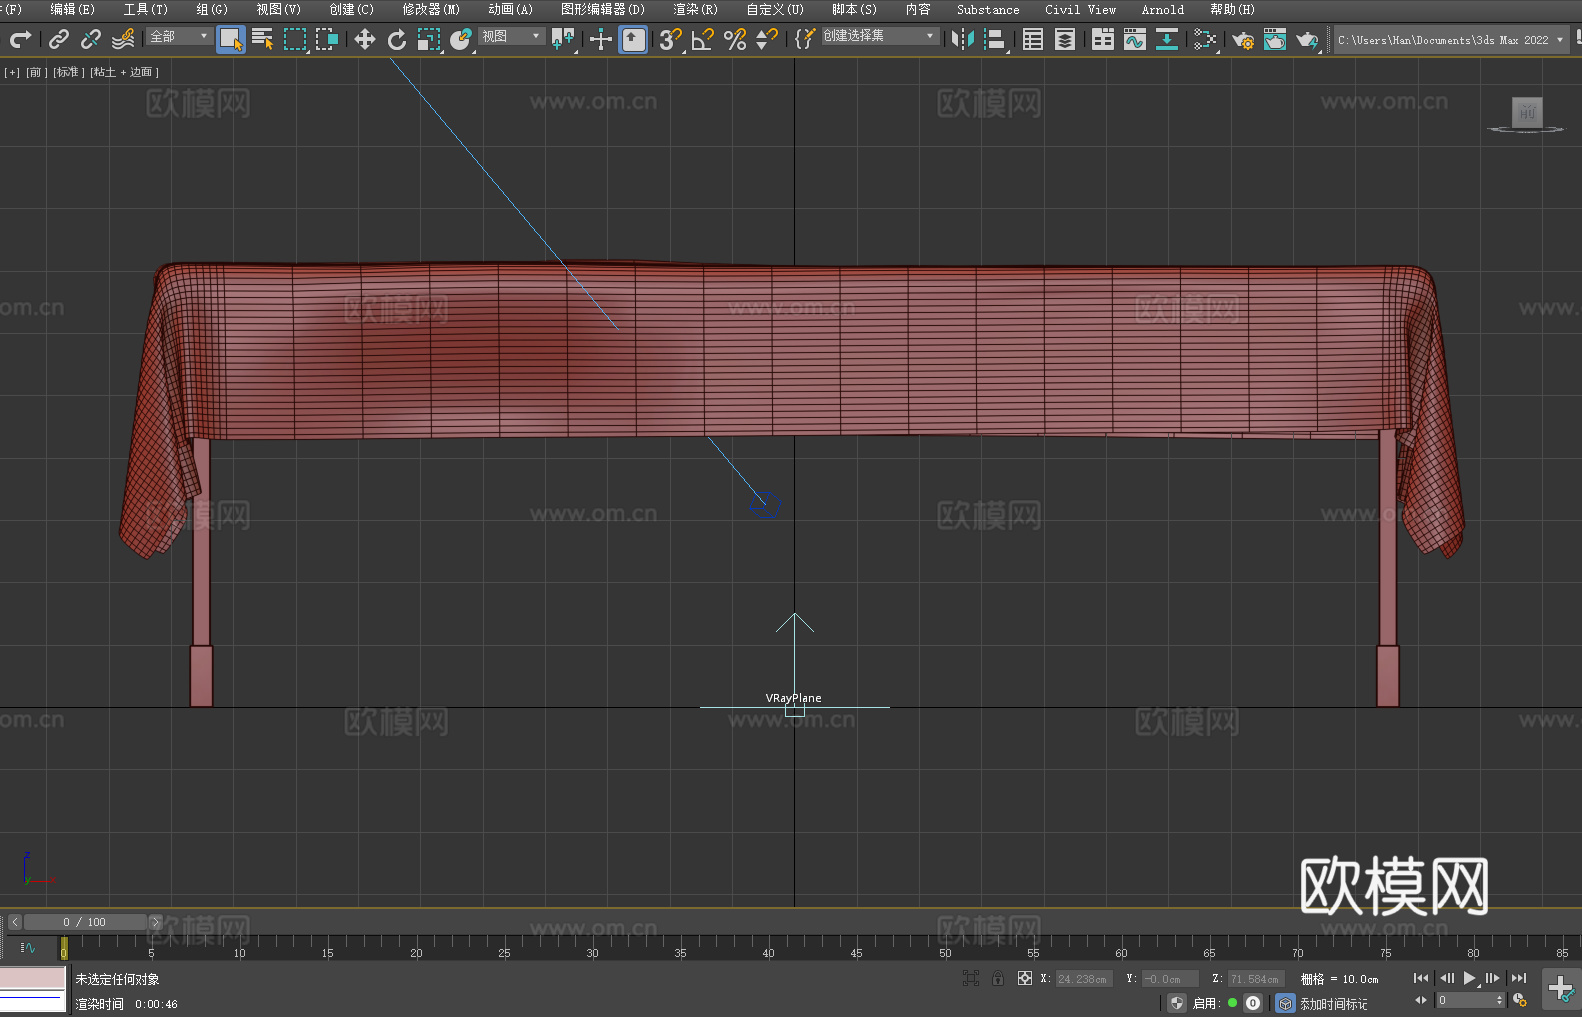Image resolution: width=1582 pixels, height=1017 pixels.
Task: Toggle Angle Snap
Action: coord(703,39)
